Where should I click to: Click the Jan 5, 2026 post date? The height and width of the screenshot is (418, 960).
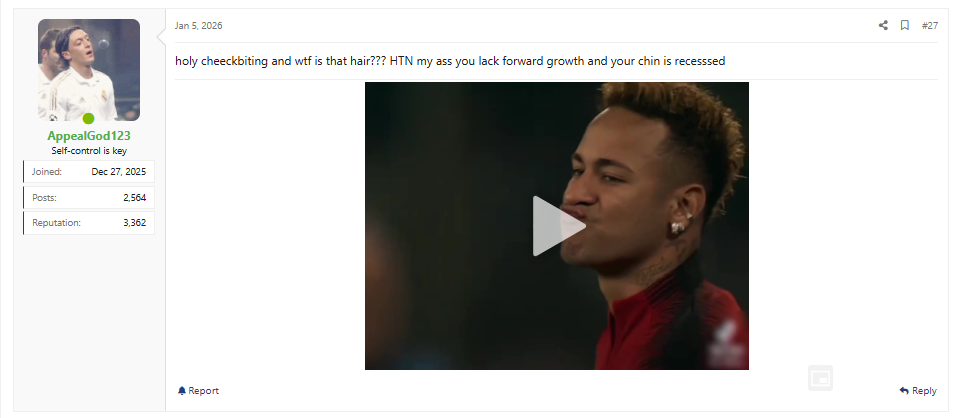[x=198, y=26]
